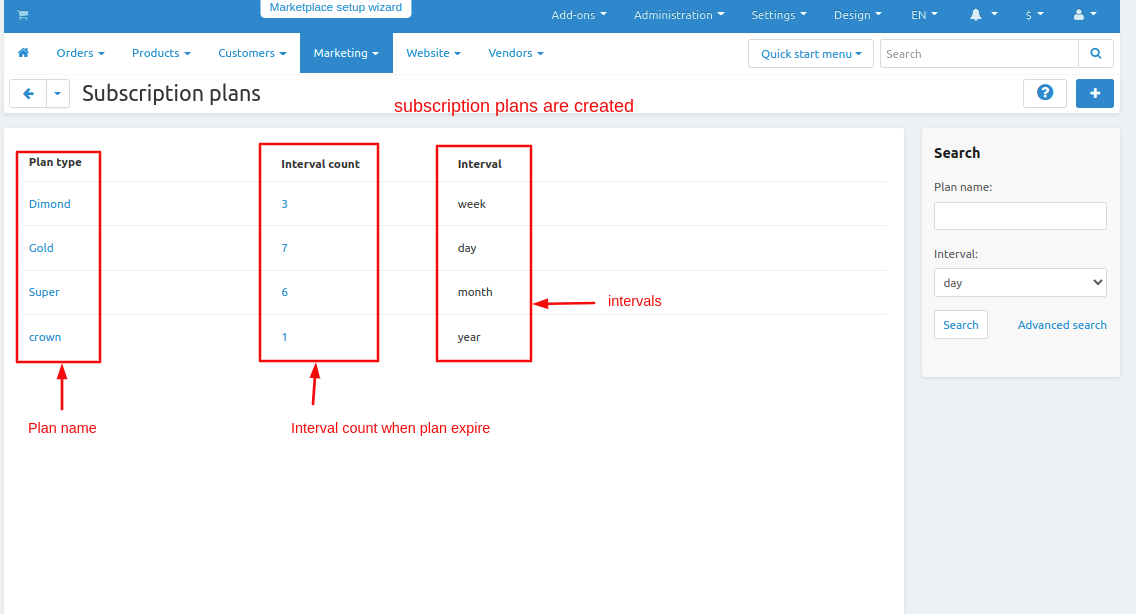The width and height of the screenshot is (1136, 614).
Task: Focus the top Search input field
Action: tap(979, 54)
